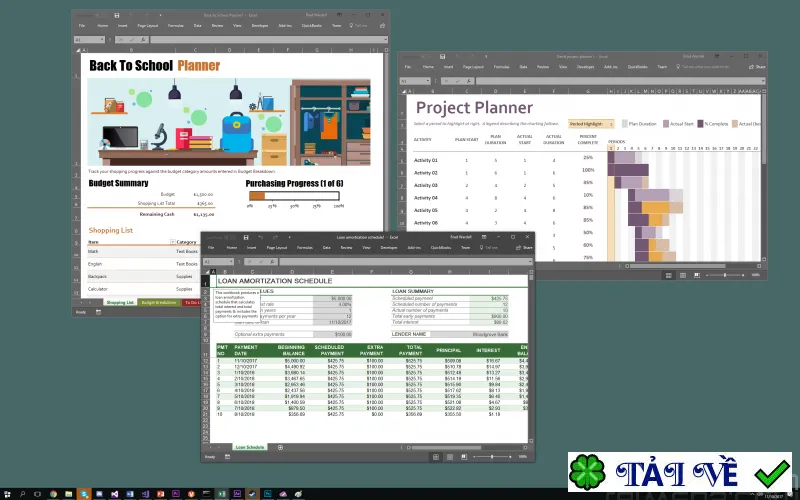Open Data tab in Loan amortization window

[x=327, y=247]
